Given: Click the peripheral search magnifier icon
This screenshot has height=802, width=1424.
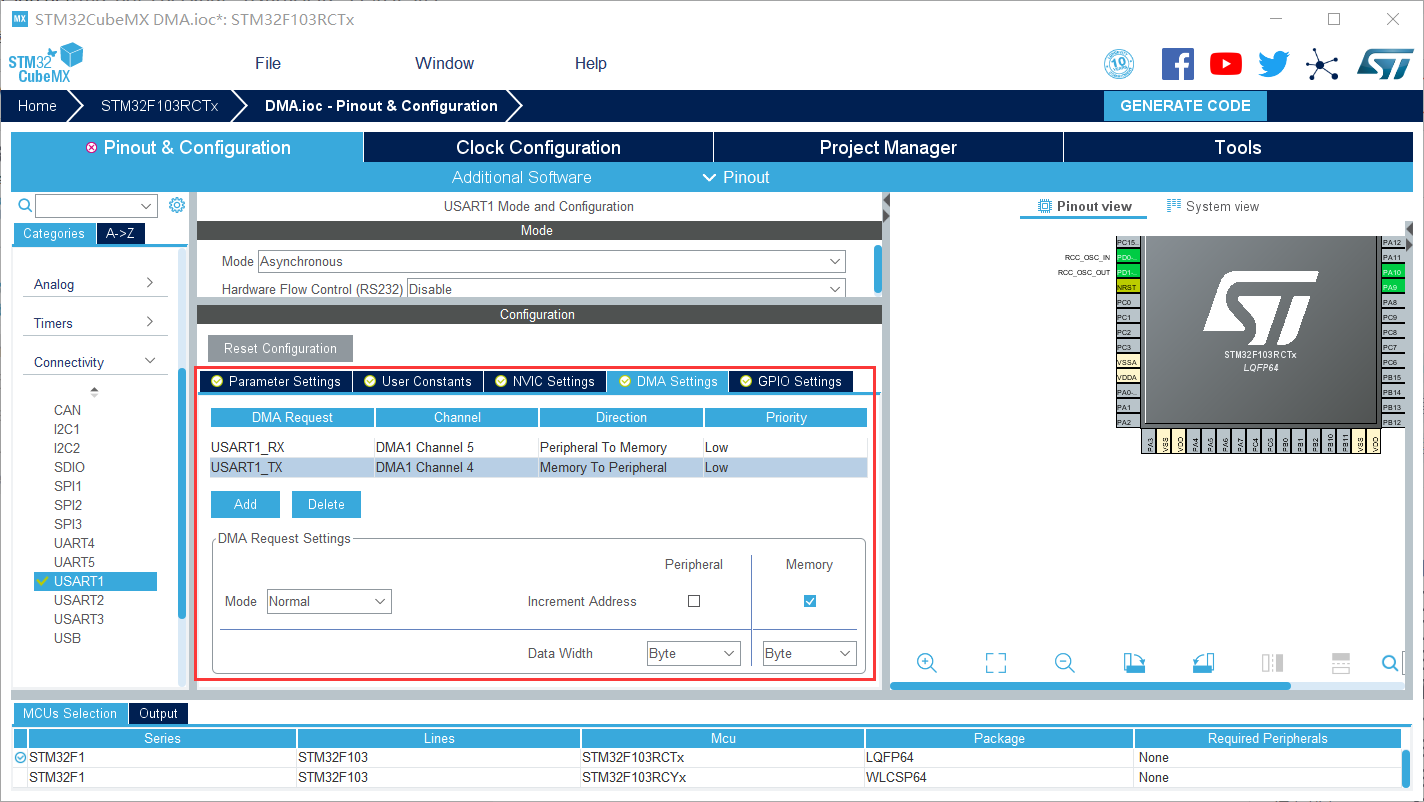Looking at the screenshot, I should [x=26, y=205].
